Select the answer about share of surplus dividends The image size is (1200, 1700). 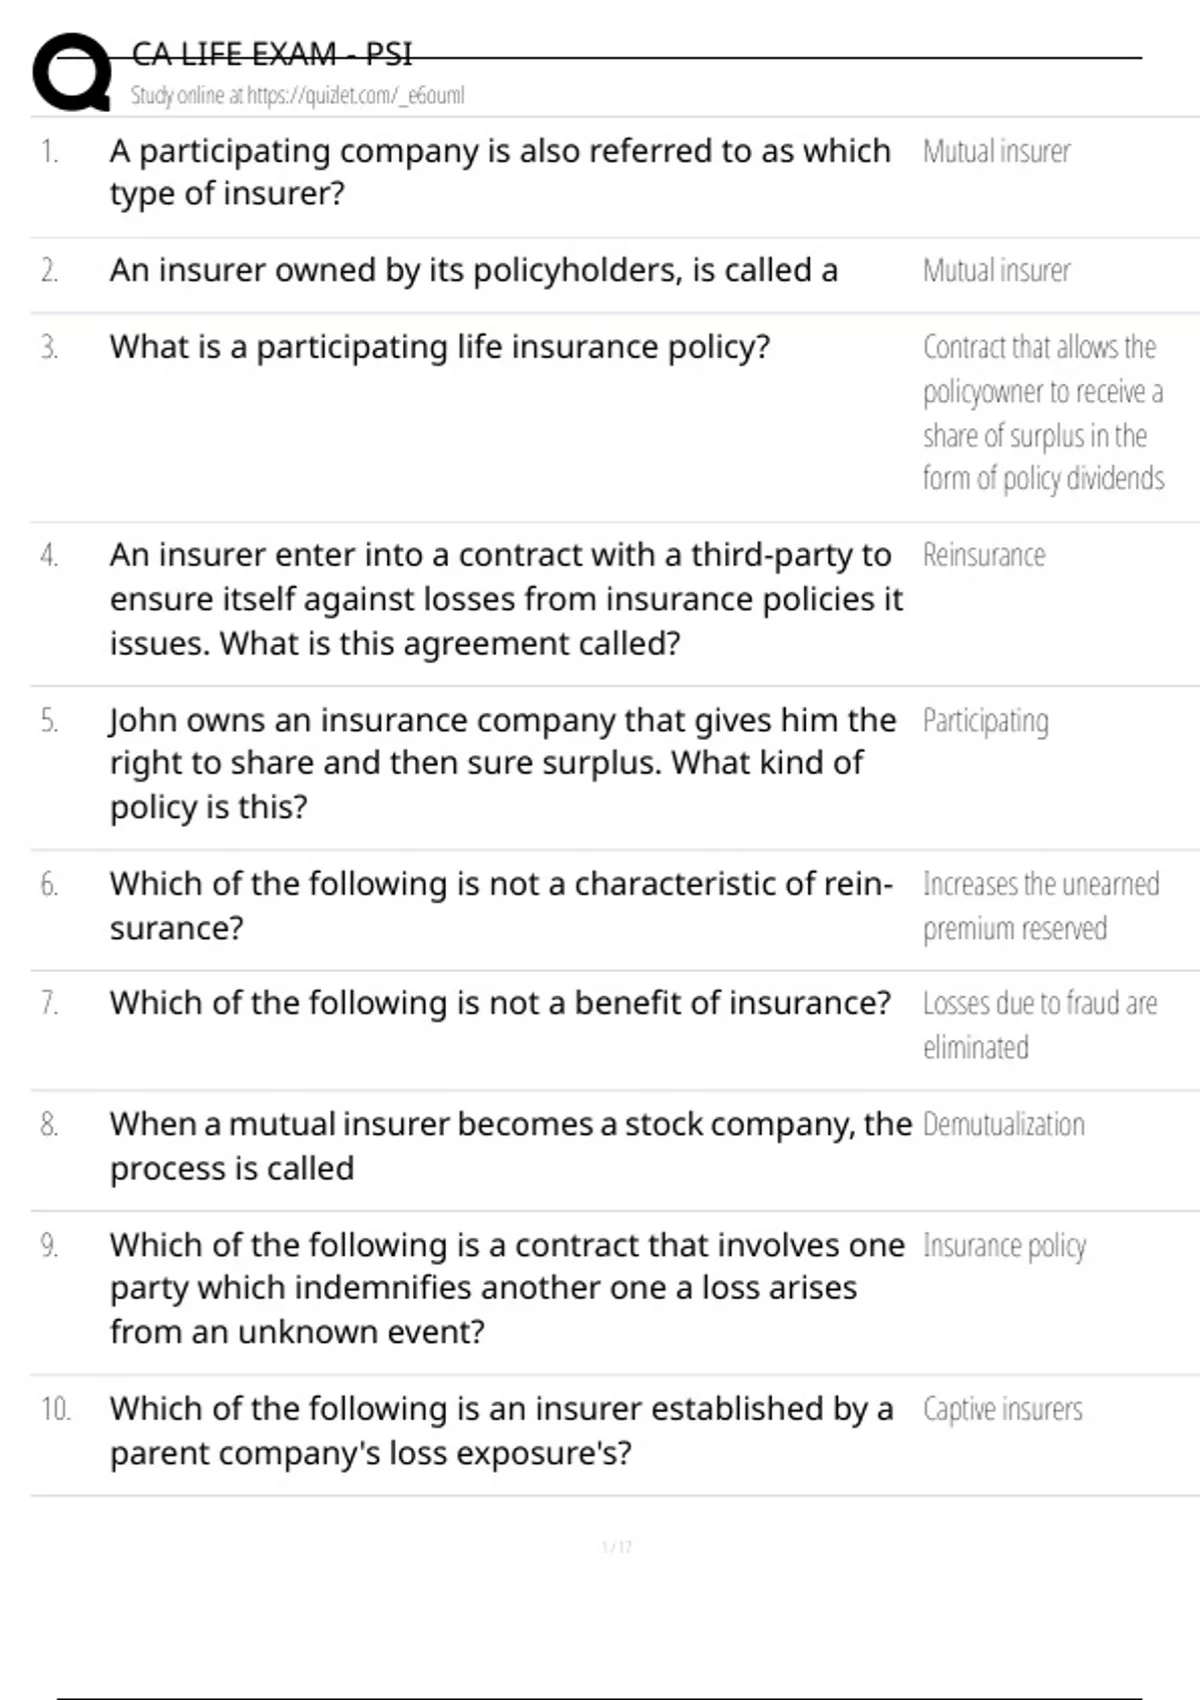click(1042, 413)
